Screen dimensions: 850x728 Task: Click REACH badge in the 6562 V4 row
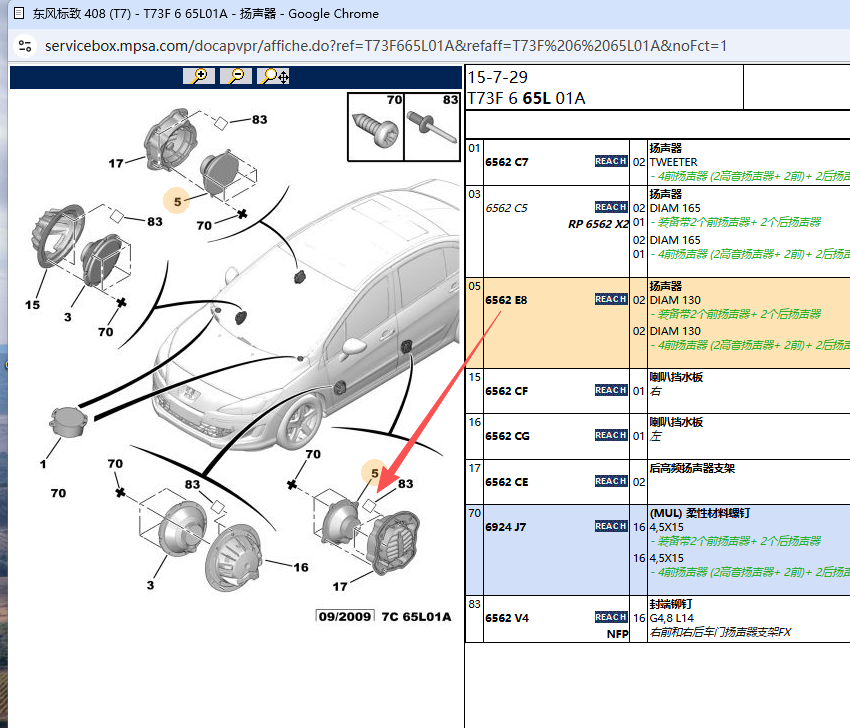point(611,617)
